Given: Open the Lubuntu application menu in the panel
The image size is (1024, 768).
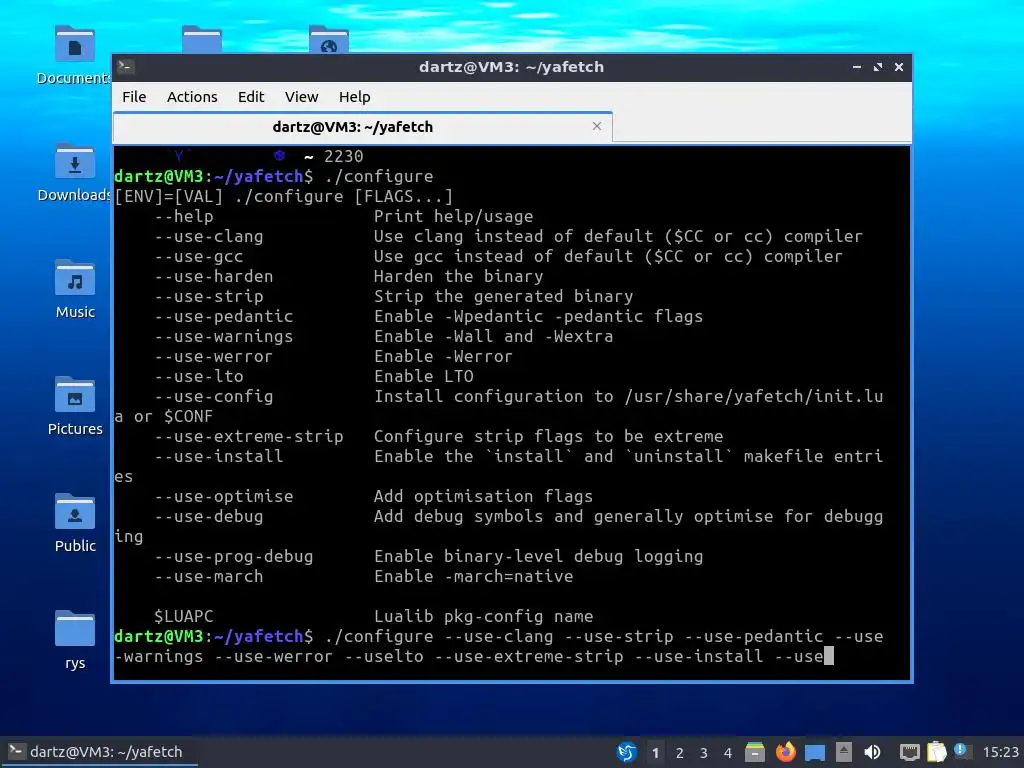Looking at the screenshot, I should pyautogui.click(x=626, y=752).
